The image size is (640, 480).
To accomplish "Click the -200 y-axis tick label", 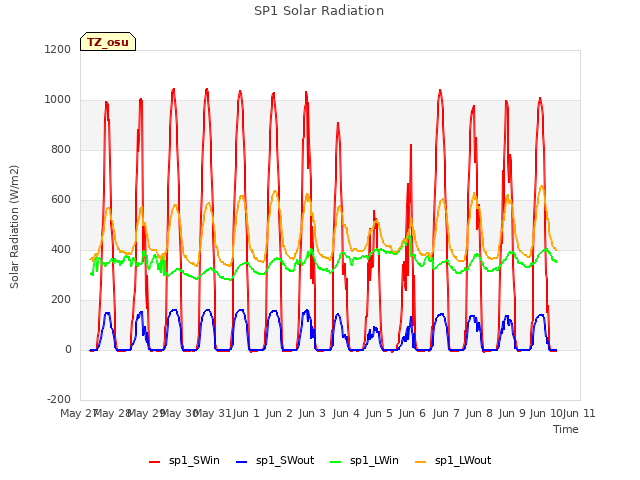I will (59, 399).
